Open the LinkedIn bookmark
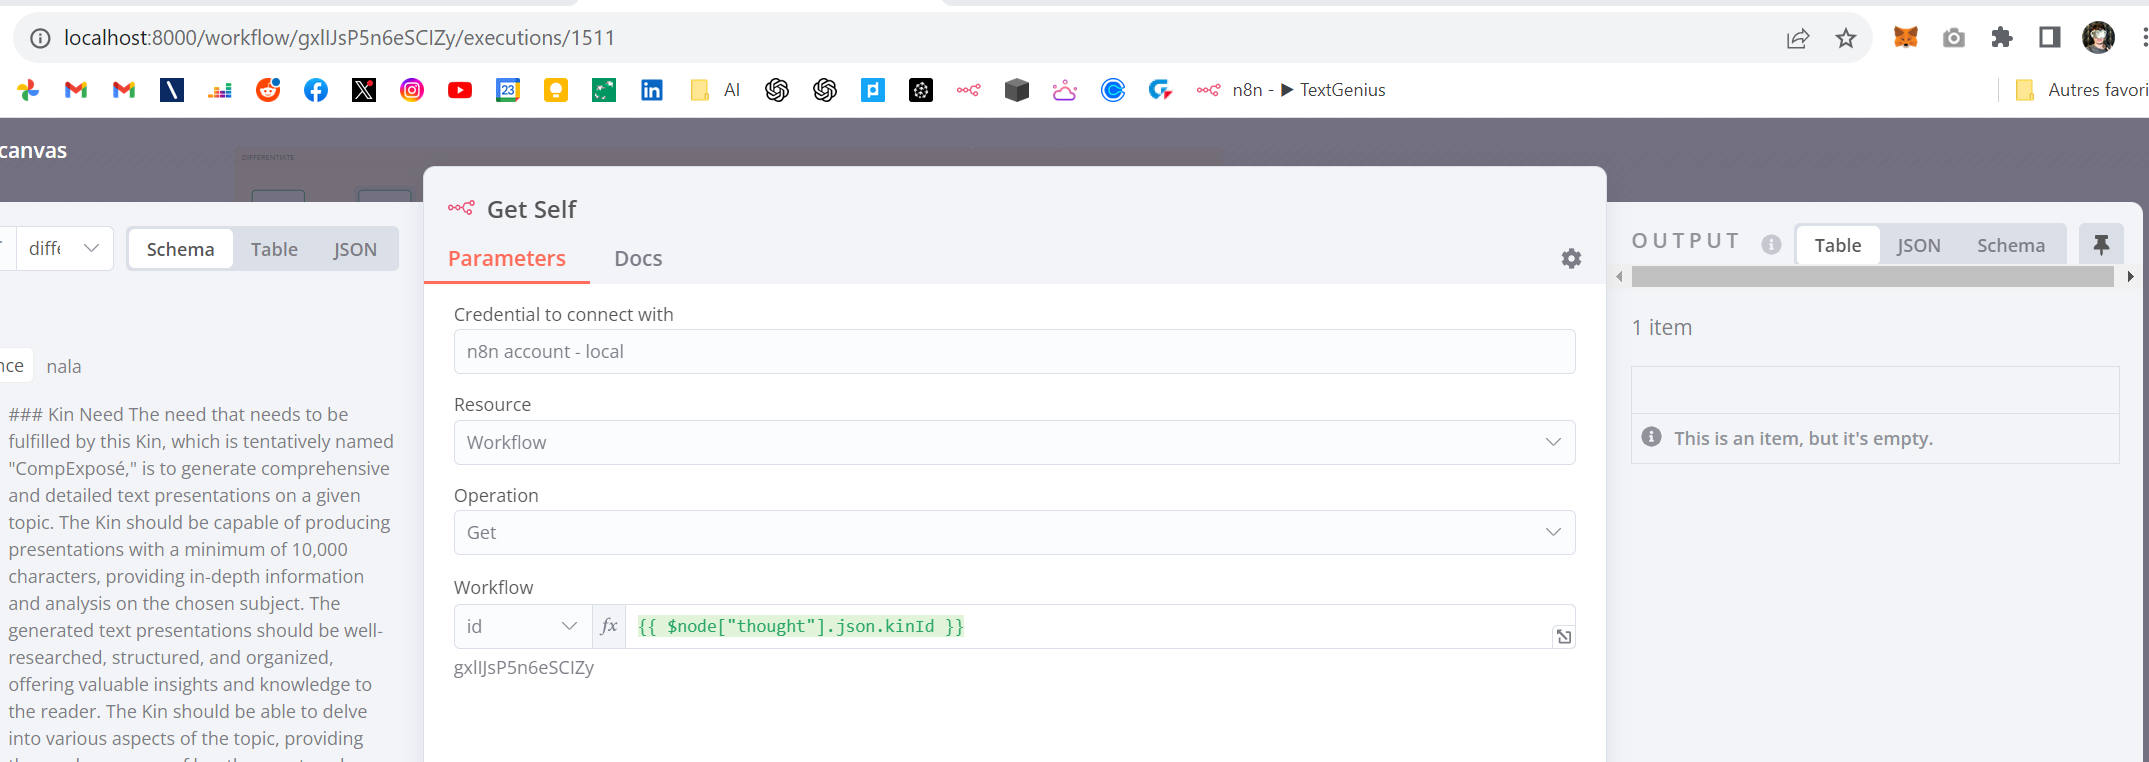 pyautogui.click(x=652, y=90)
